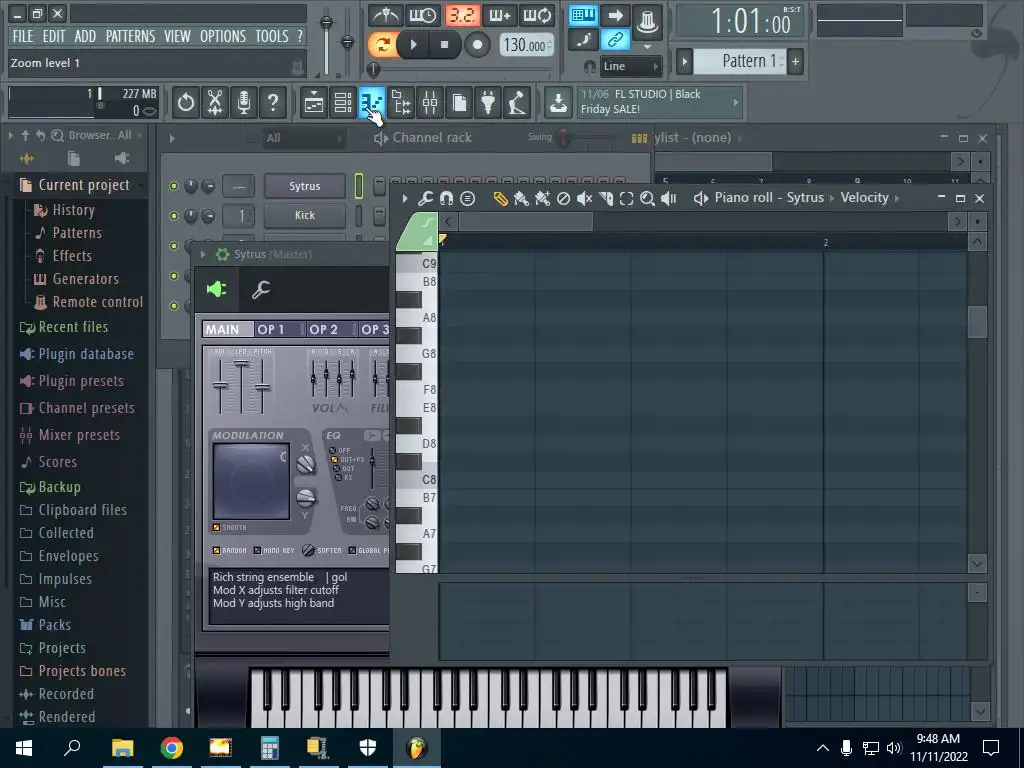
Task: Click the main volume slider
Action: pos(326,24)
